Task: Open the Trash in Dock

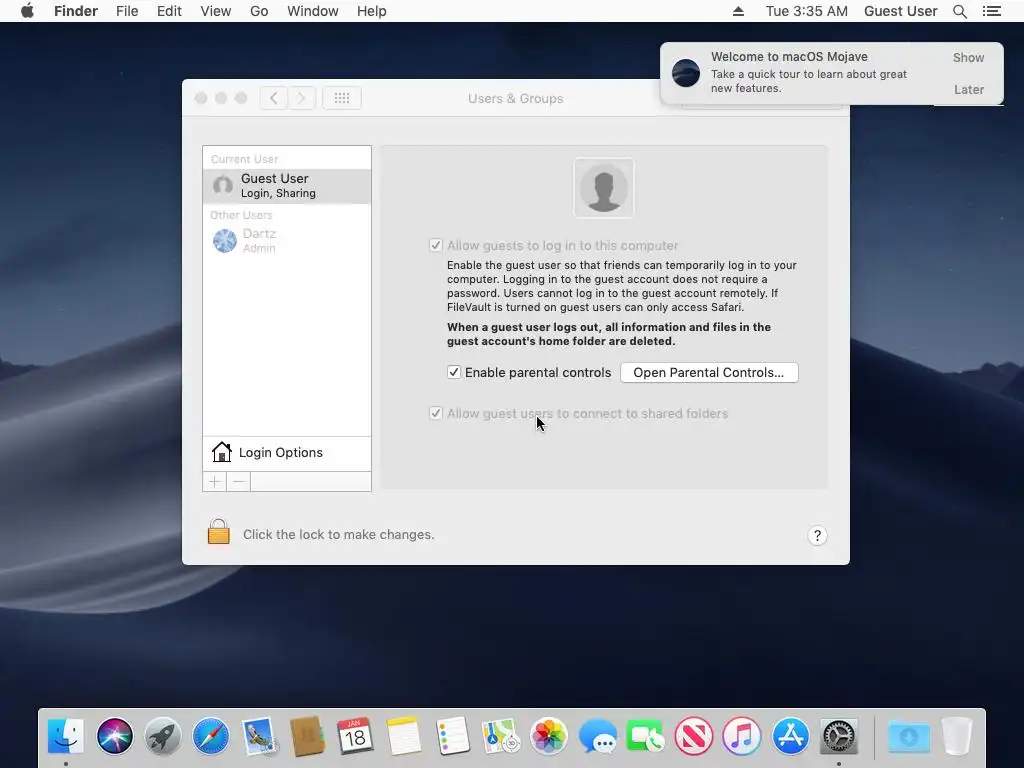Action: pyautogui.click(x=957, y=736)
